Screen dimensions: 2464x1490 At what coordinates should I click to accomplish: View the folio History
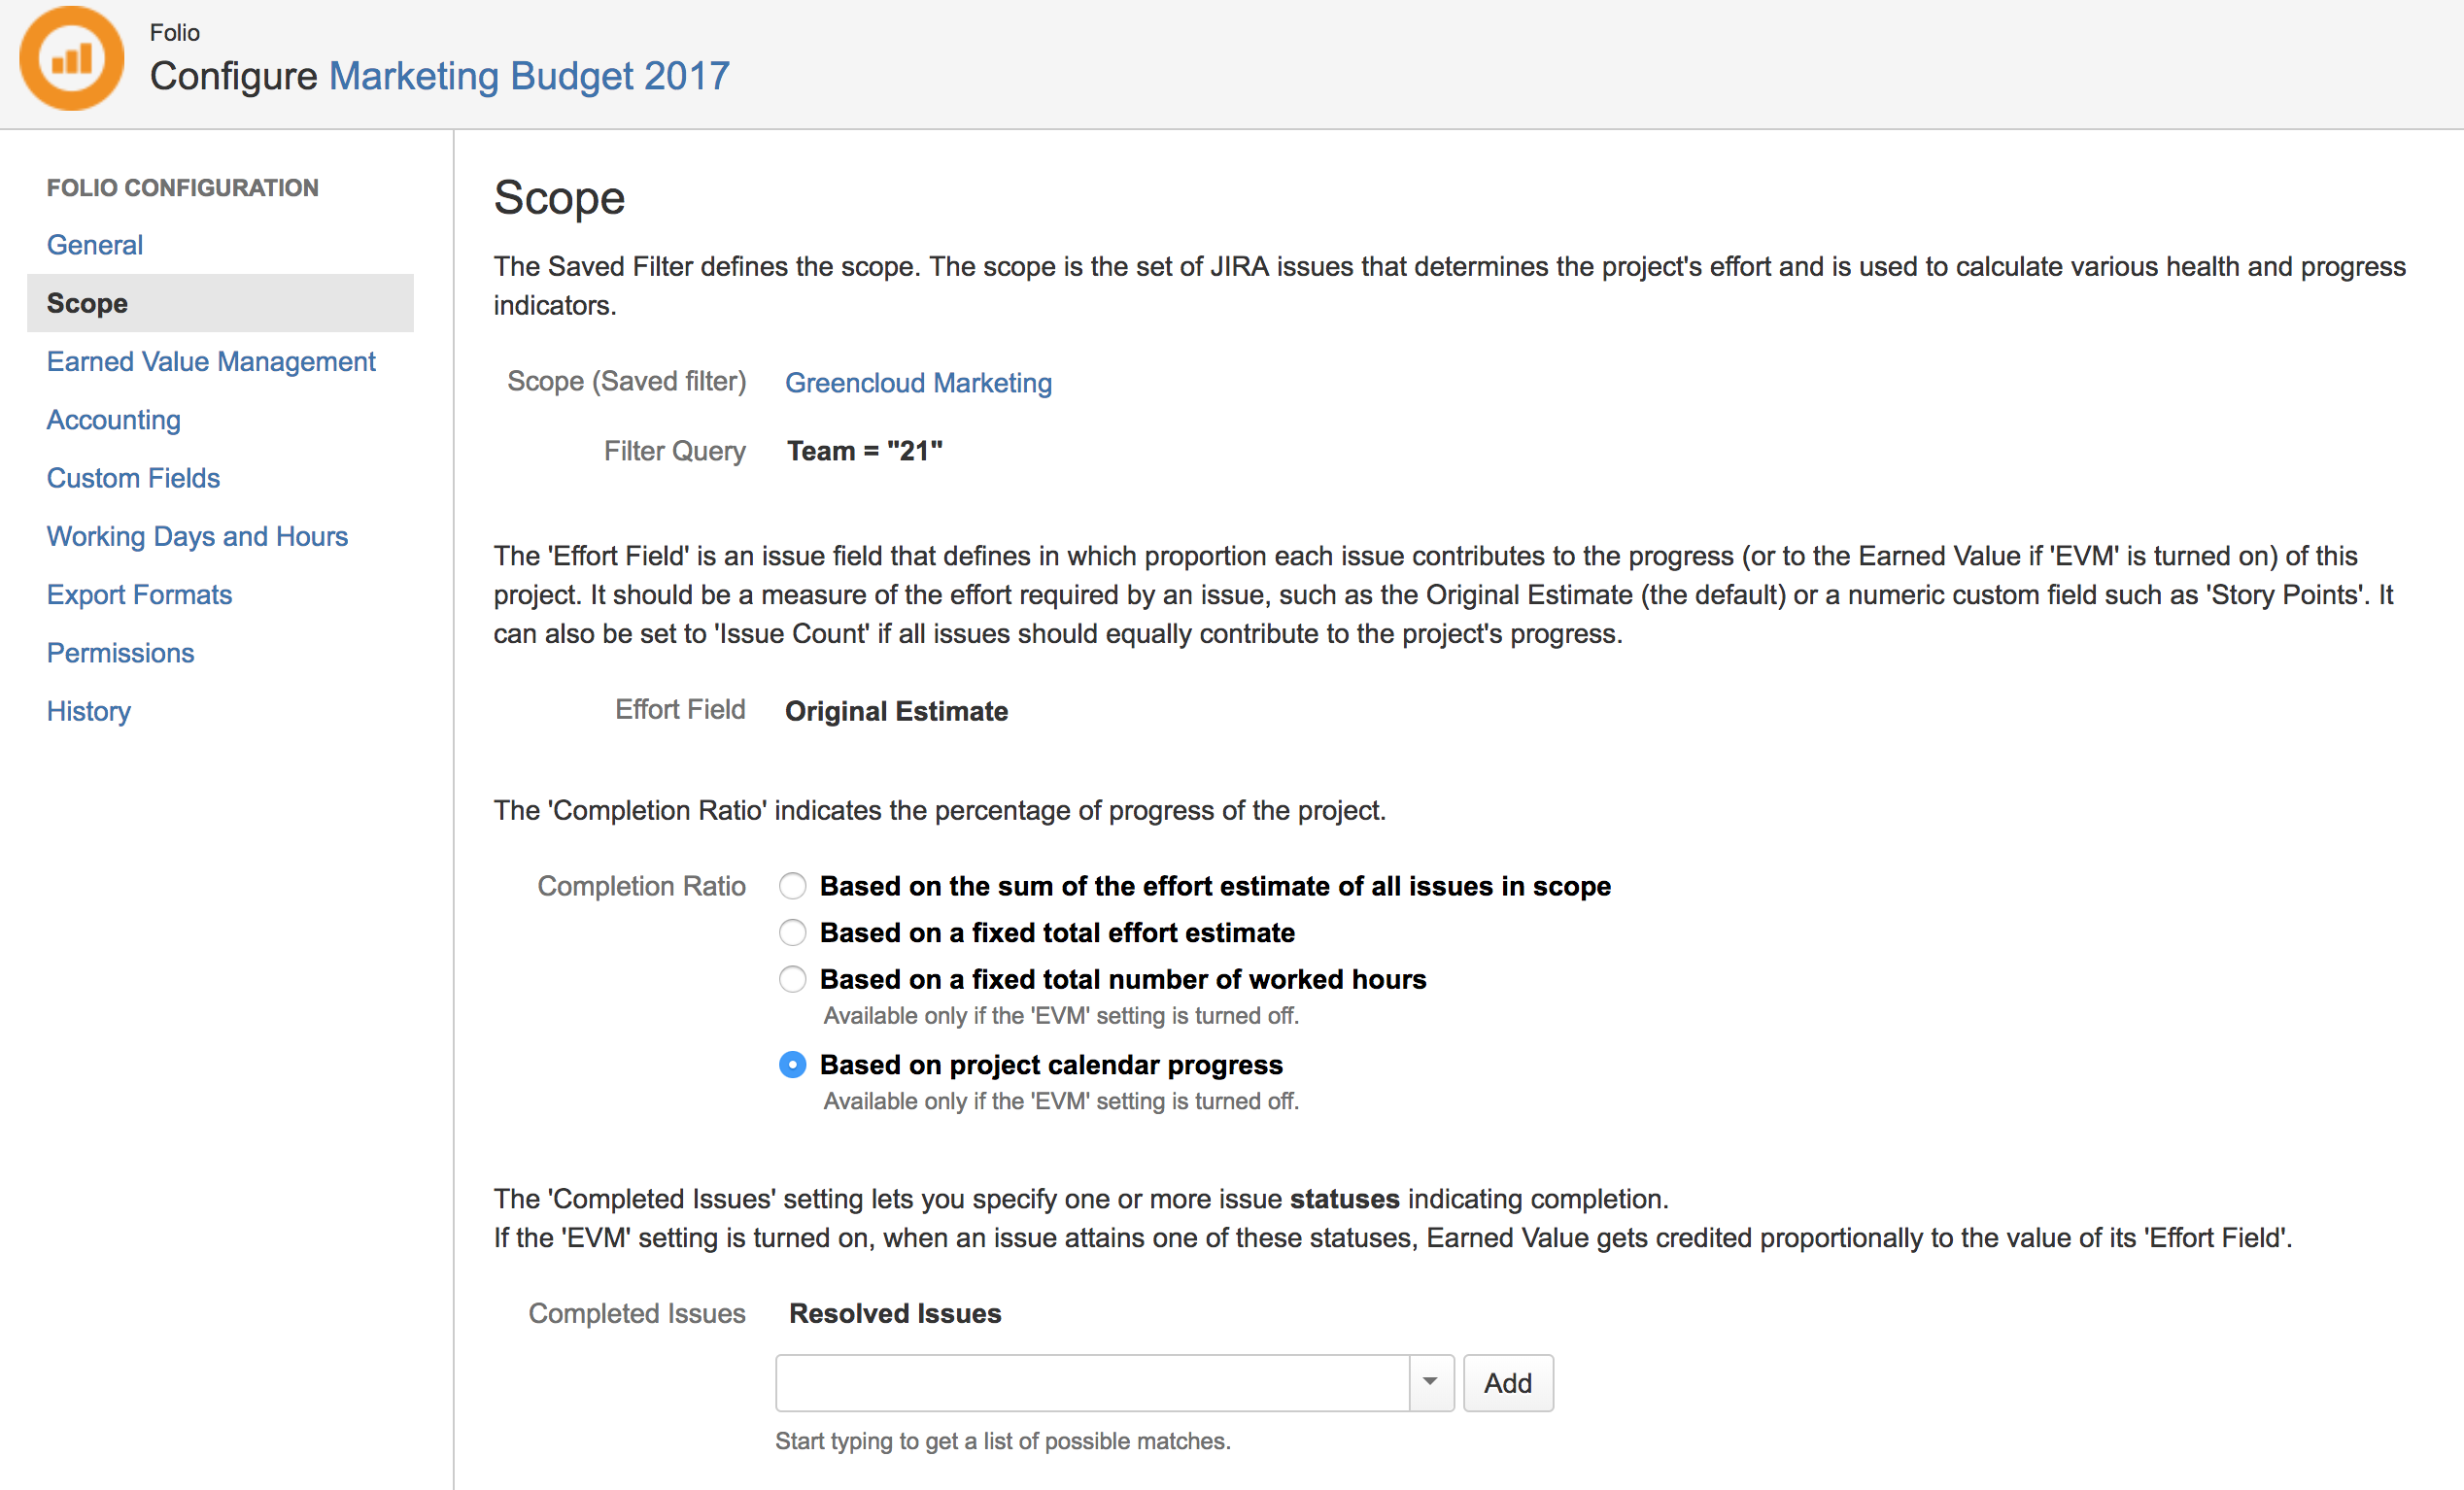coord(88,711)
